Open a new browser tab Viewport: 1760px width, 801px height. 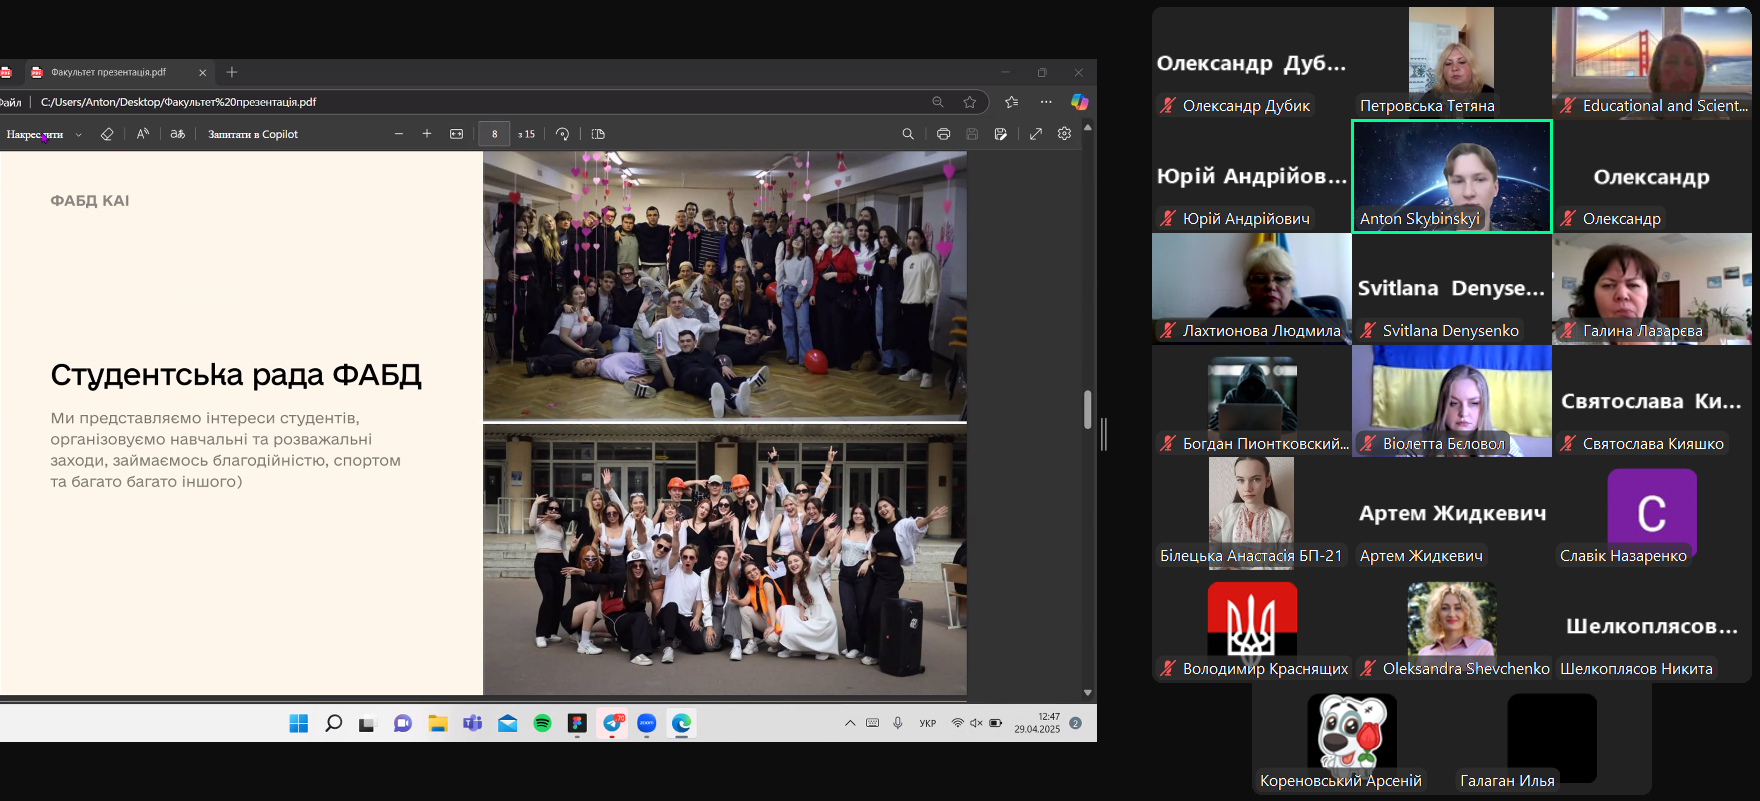tap(232, 72)
